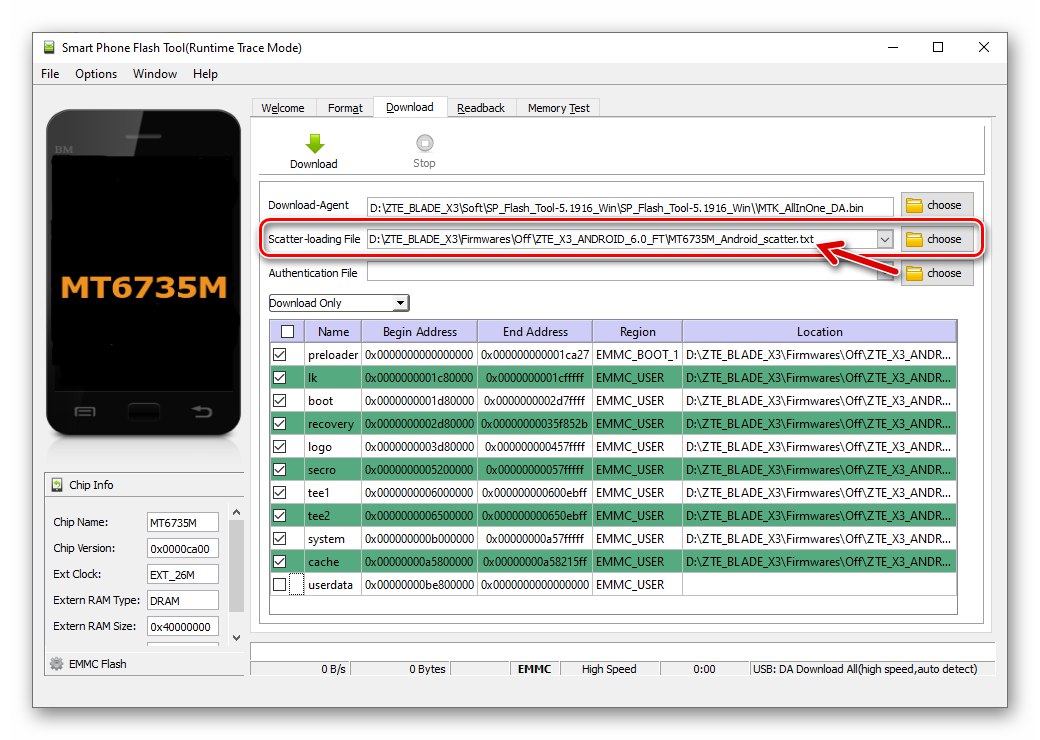This screenshot has height=740, width=1040.
Task: Click the Chip Info panel icon
Action: [57, 485]
